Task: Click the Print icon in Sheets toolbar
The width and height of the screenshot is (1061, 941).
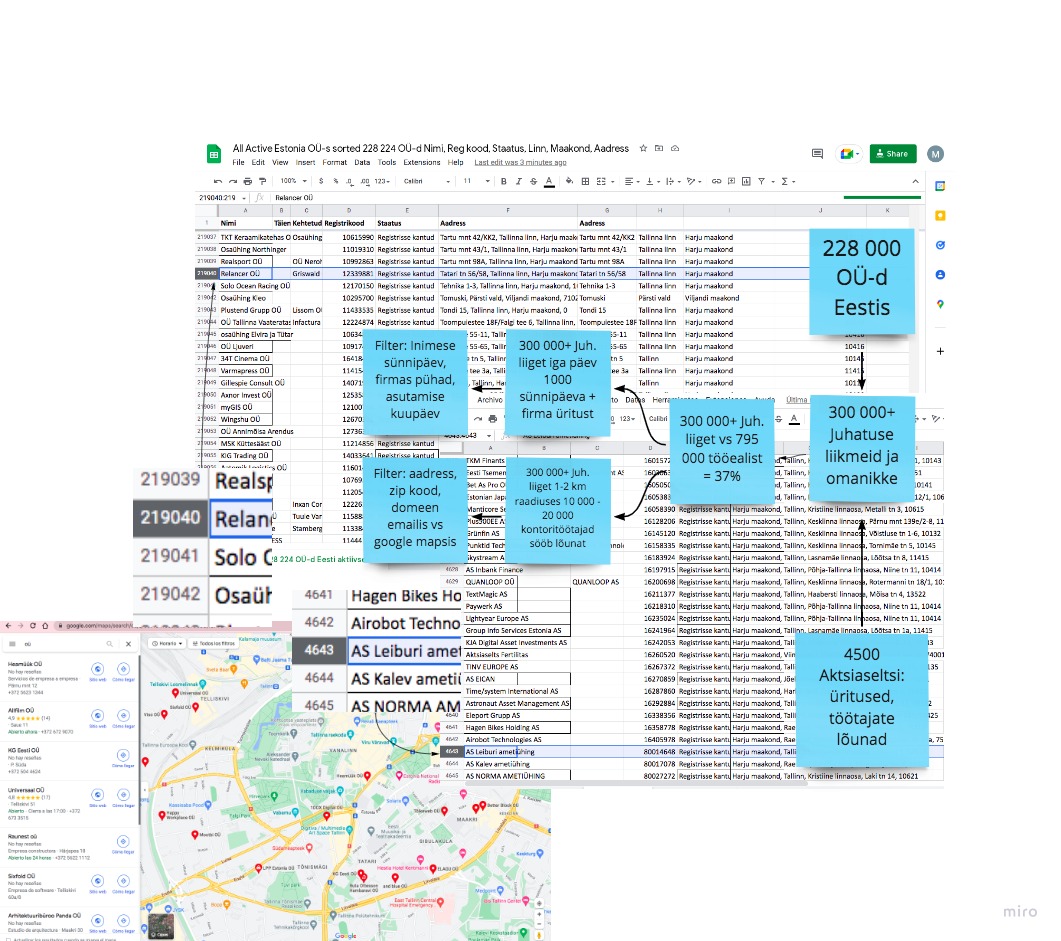Action: pyautogui.click(x=248, y=181)
